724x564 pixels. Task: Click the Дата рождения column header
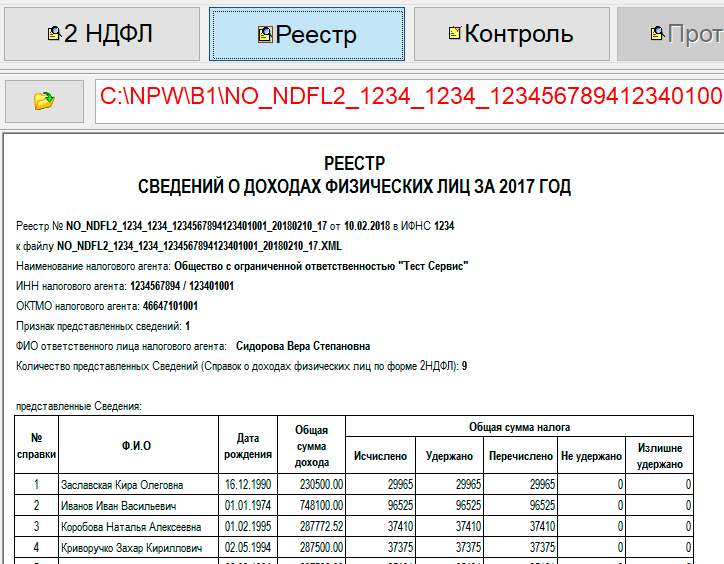pyautogui.click(x=248, y=446)
